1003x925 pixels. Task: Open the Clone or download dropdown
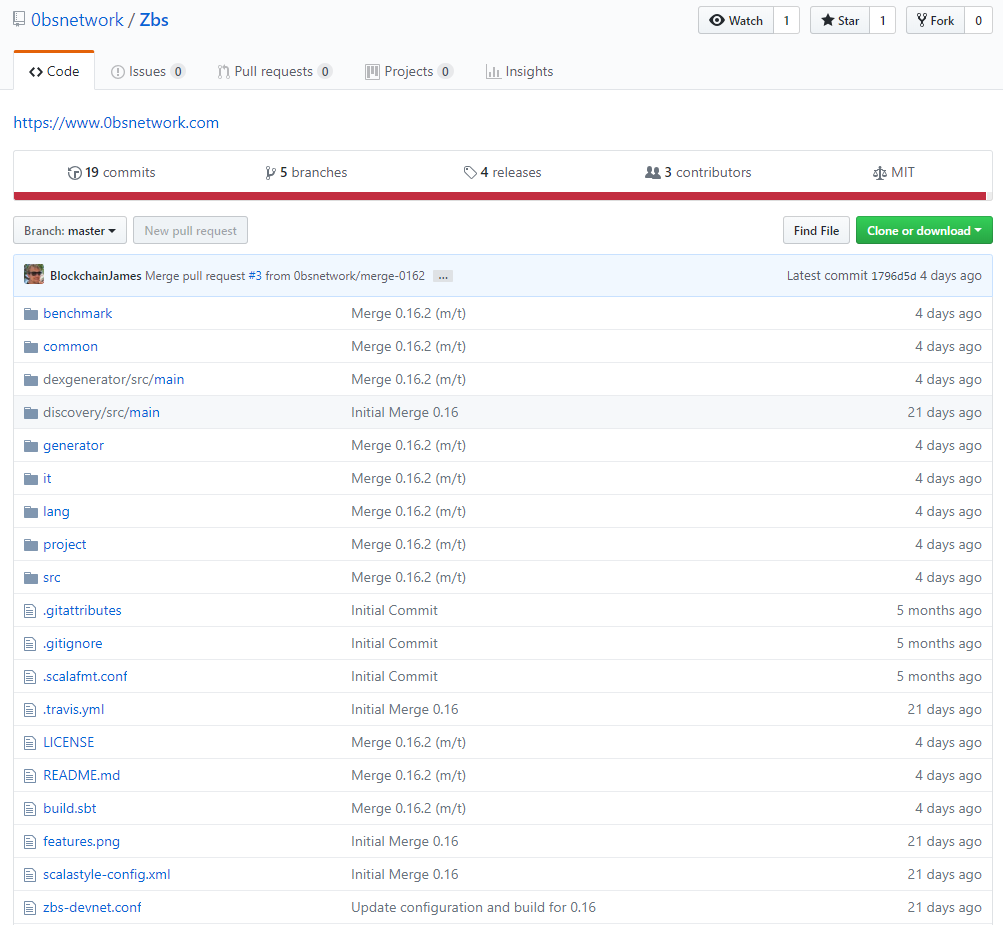(924, 230)
